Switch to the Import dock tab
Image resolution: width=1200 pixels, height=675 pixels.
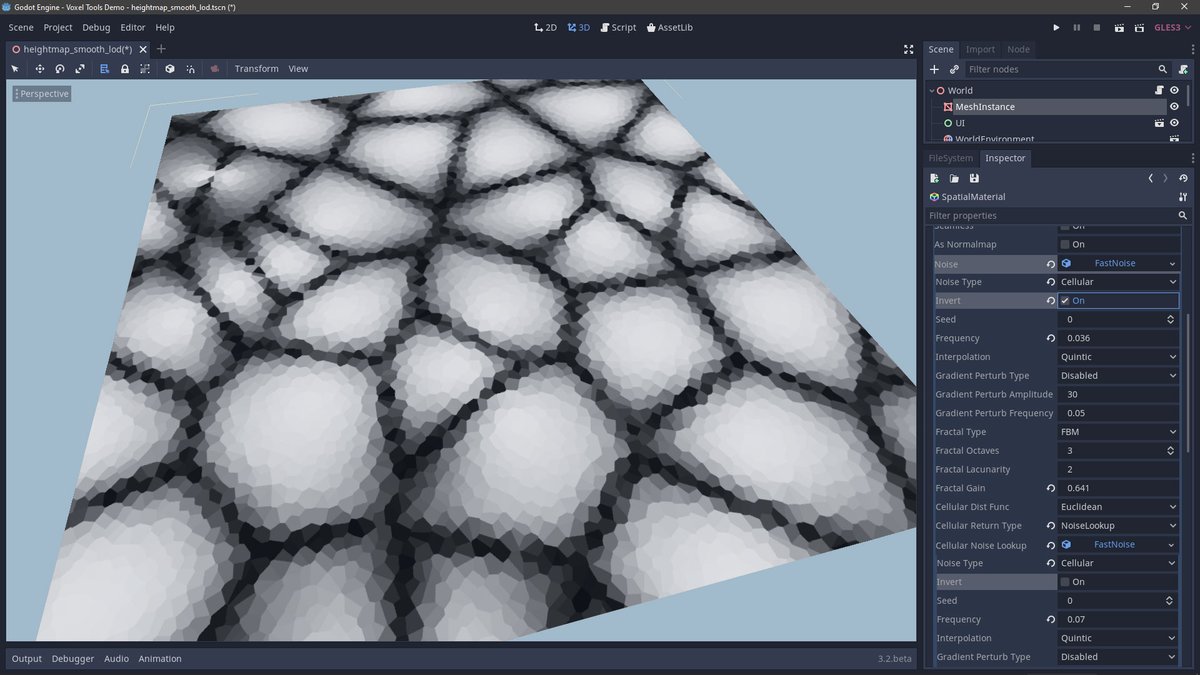(980, 49)
